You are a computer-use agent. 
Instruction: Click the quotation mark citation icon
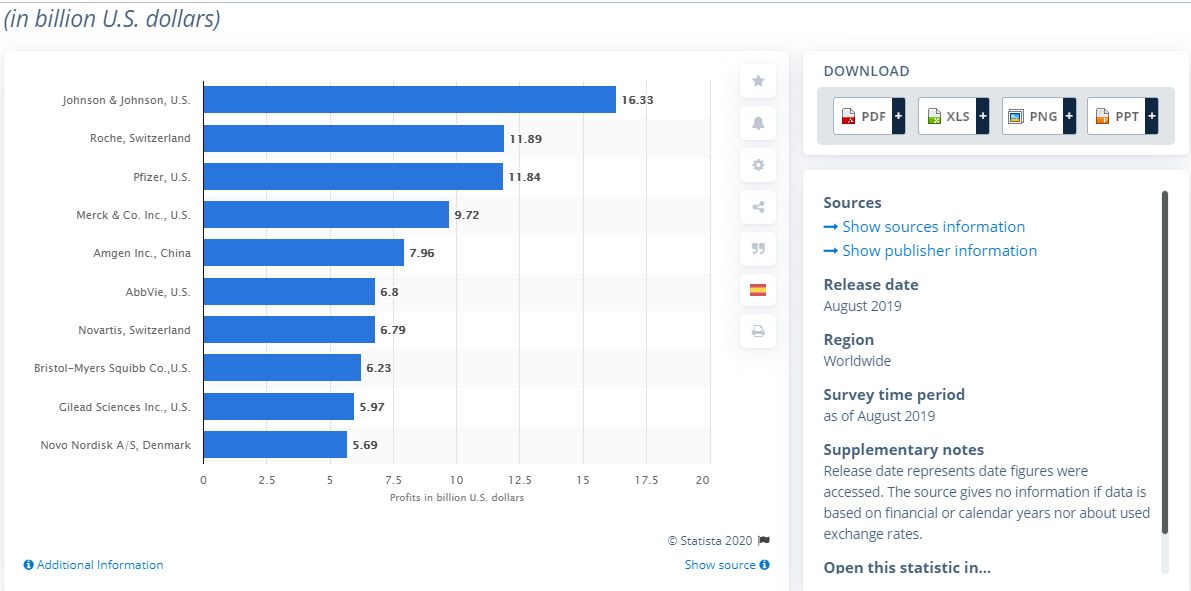click(x=757, y=248)
